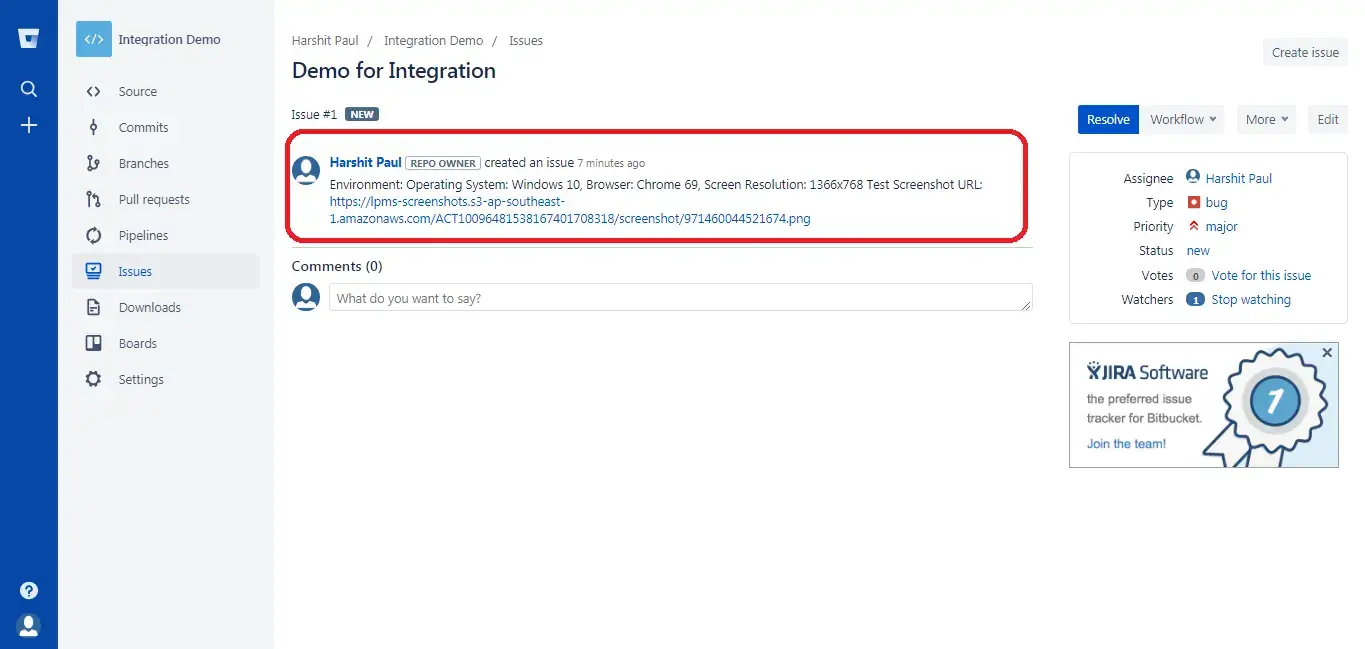The width and height of the screenshot is (1365, 649).
Task: Switch to the Issues section
Action: 135,271
